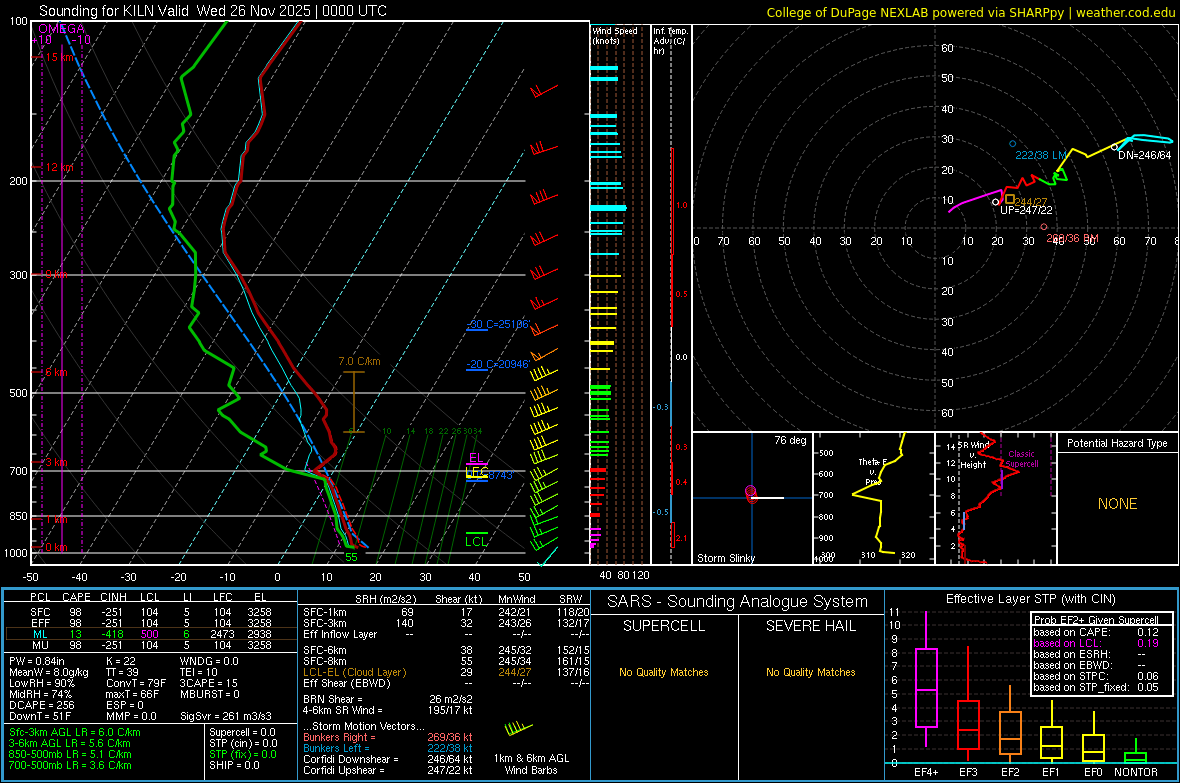Select the orange 'LCL-EL (Cloud Layer)' row
Viewport: 1180px width, 783px height.
[x=446, y=672]
